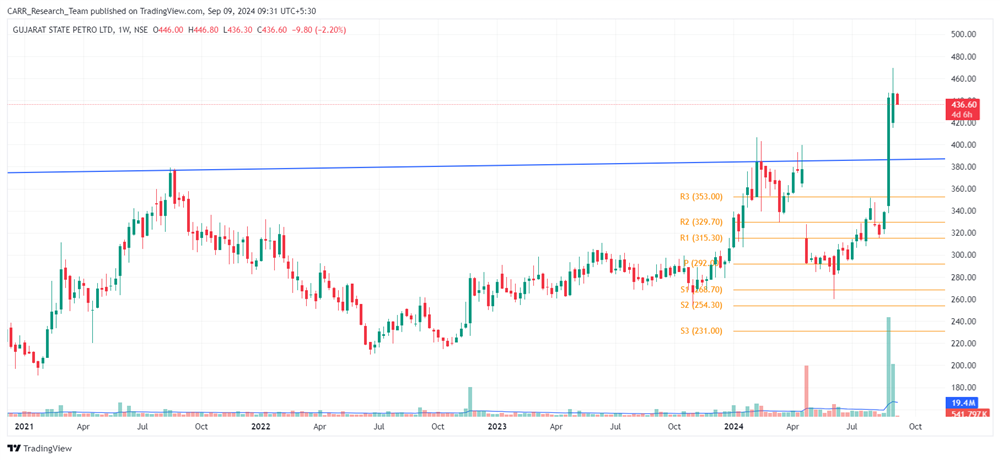Click the 320.00 price axis label
The width and height of the screenshot is (1000, 460).
pyautogui.click(x=964, y=233)
